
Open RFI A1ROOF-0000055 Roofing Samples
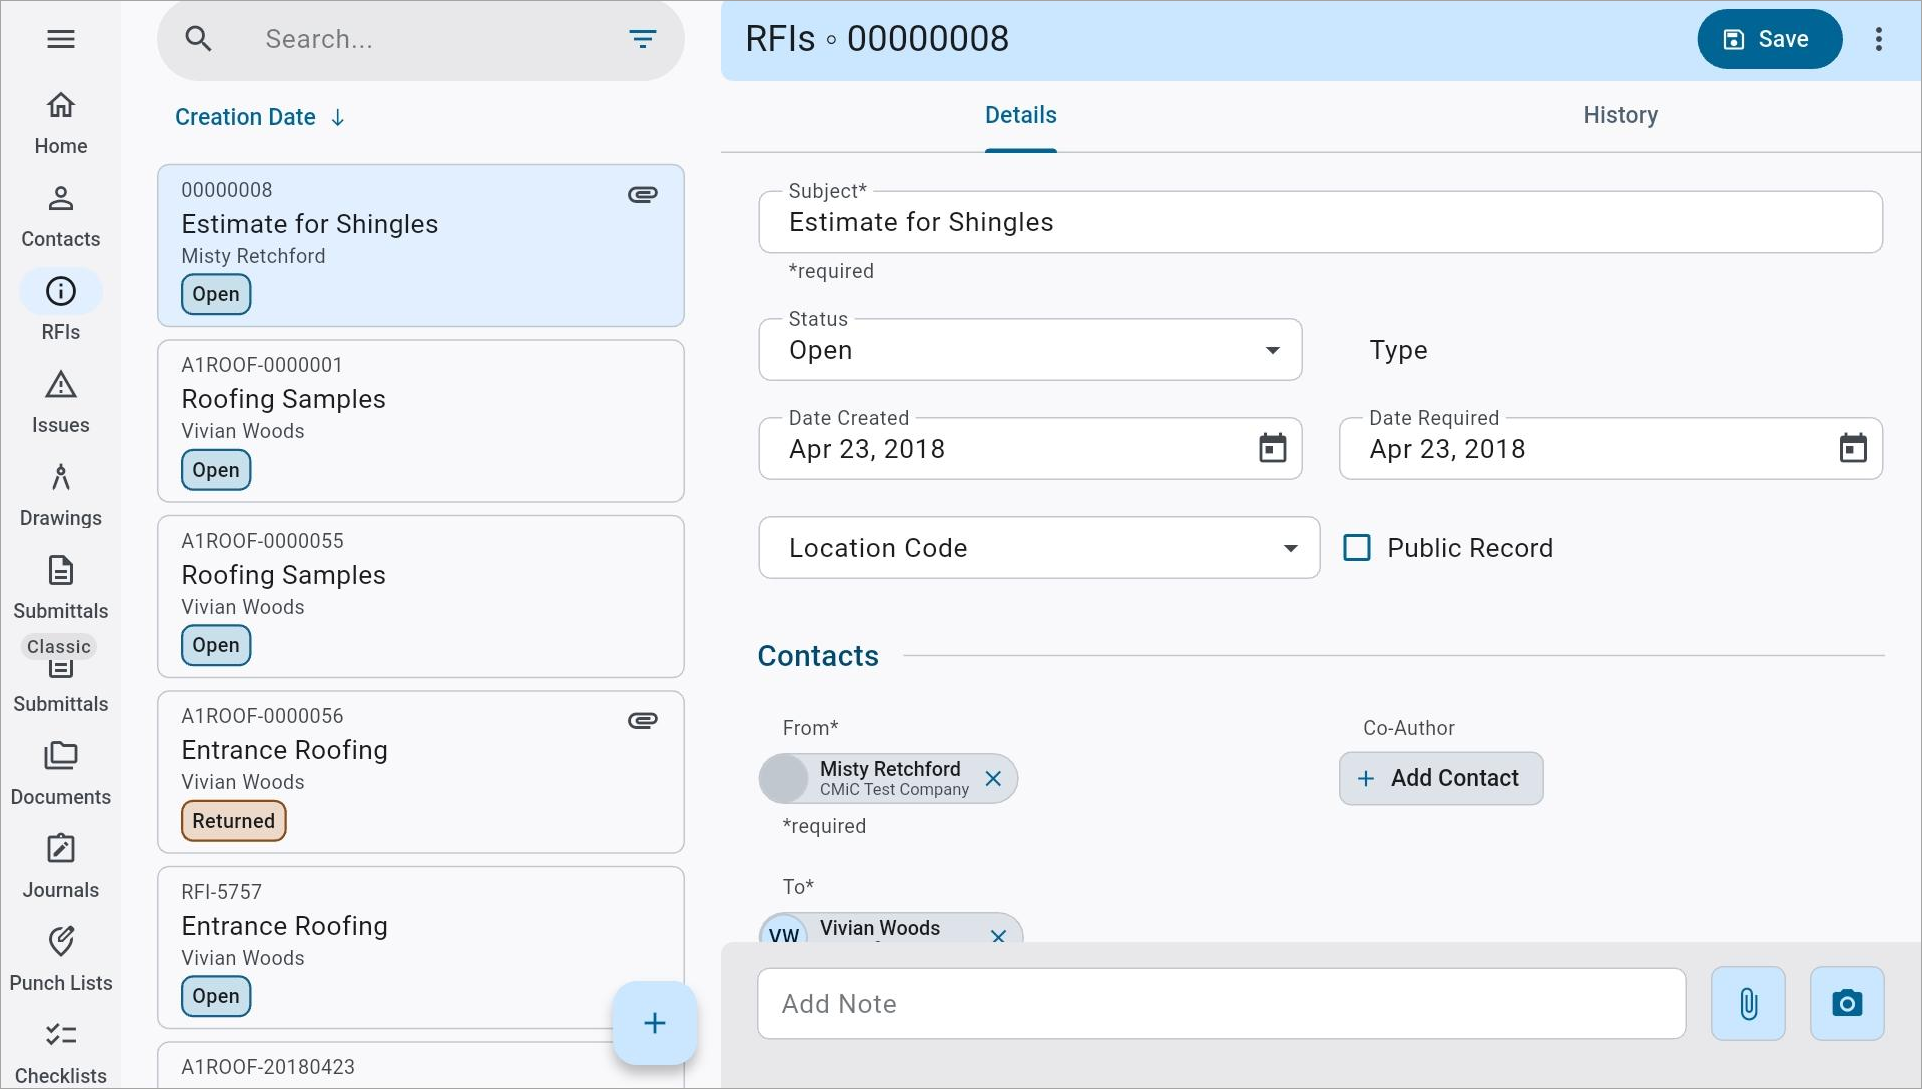(421, 597)
